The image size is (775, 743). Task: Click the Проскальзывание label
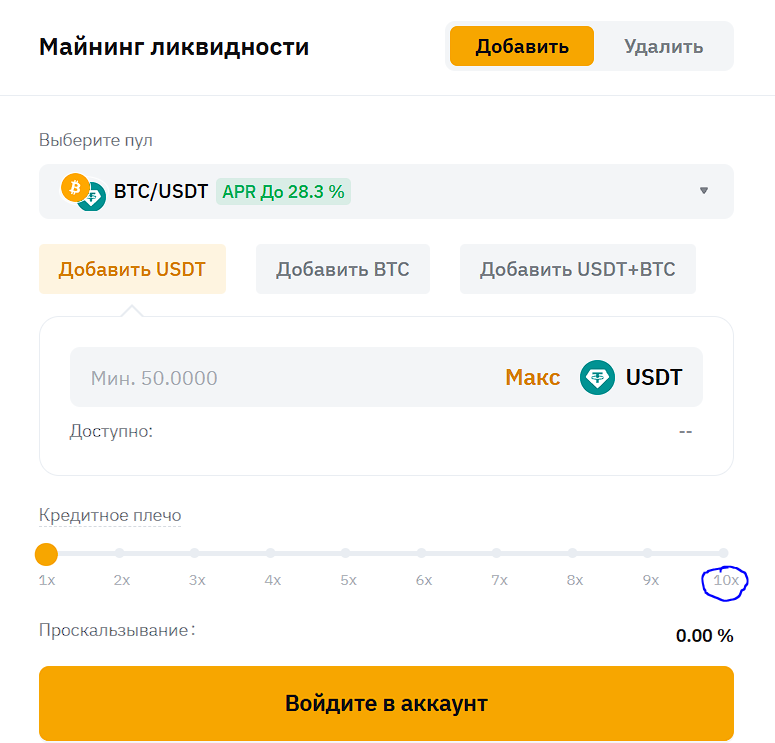click(114, 631)
